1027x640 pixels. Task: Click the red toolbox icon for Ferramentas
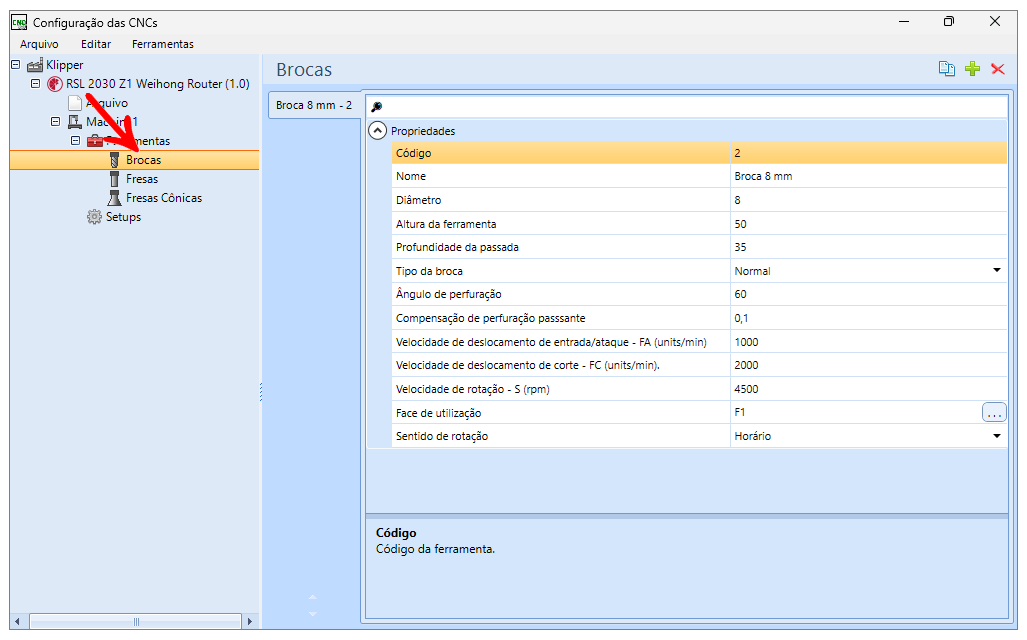(x=95, y=141)
